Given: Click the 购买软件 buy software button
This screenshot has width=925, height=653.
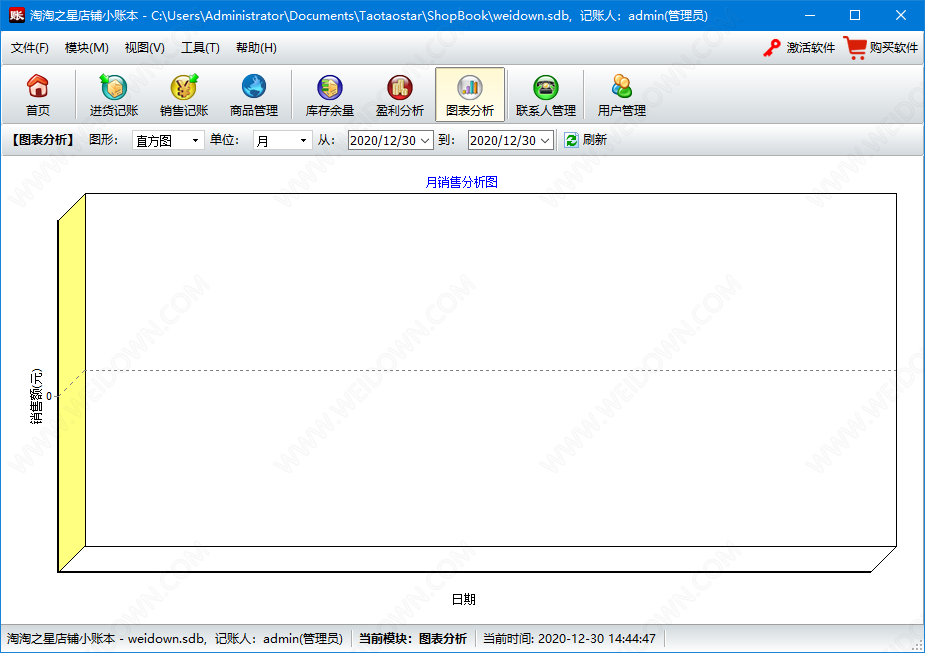Looking at the screenshot, I should pos(881,48).
